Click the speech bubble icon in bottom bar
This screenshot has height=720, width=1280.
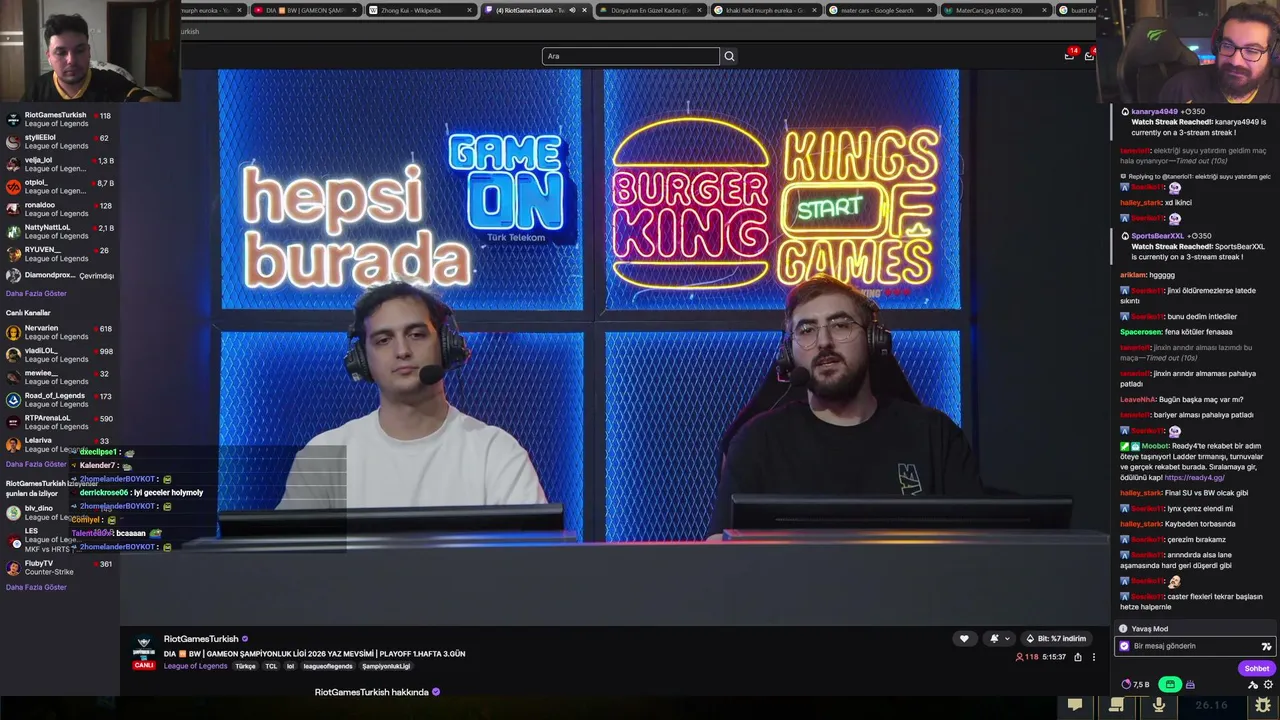tap(1075, 705)
